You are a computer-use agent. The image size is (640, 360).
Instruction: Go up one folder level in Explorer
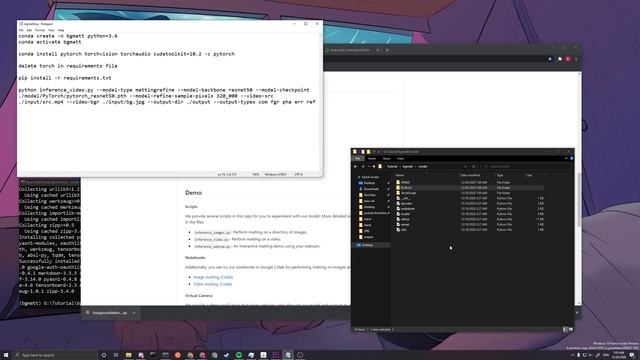(x=373, y=167)
